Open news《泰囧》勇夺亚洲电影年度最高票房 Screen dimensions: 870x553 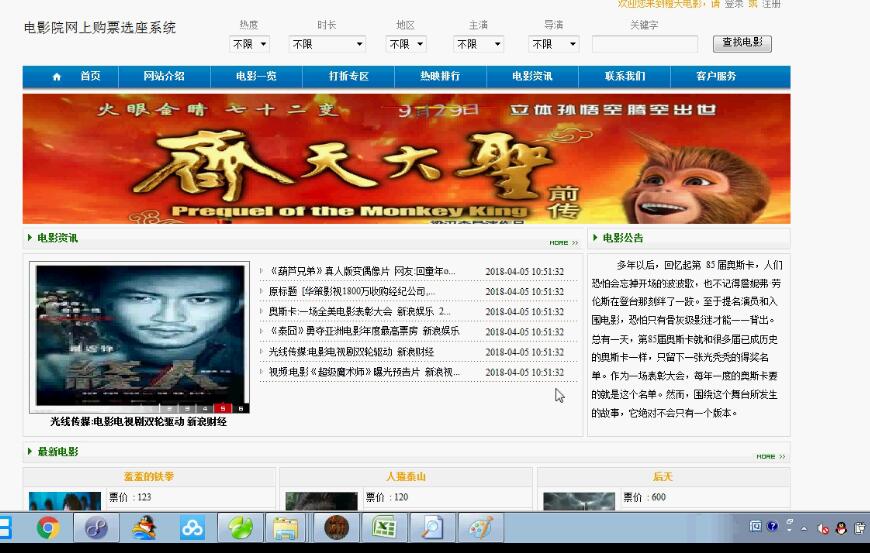click(364, 331)
